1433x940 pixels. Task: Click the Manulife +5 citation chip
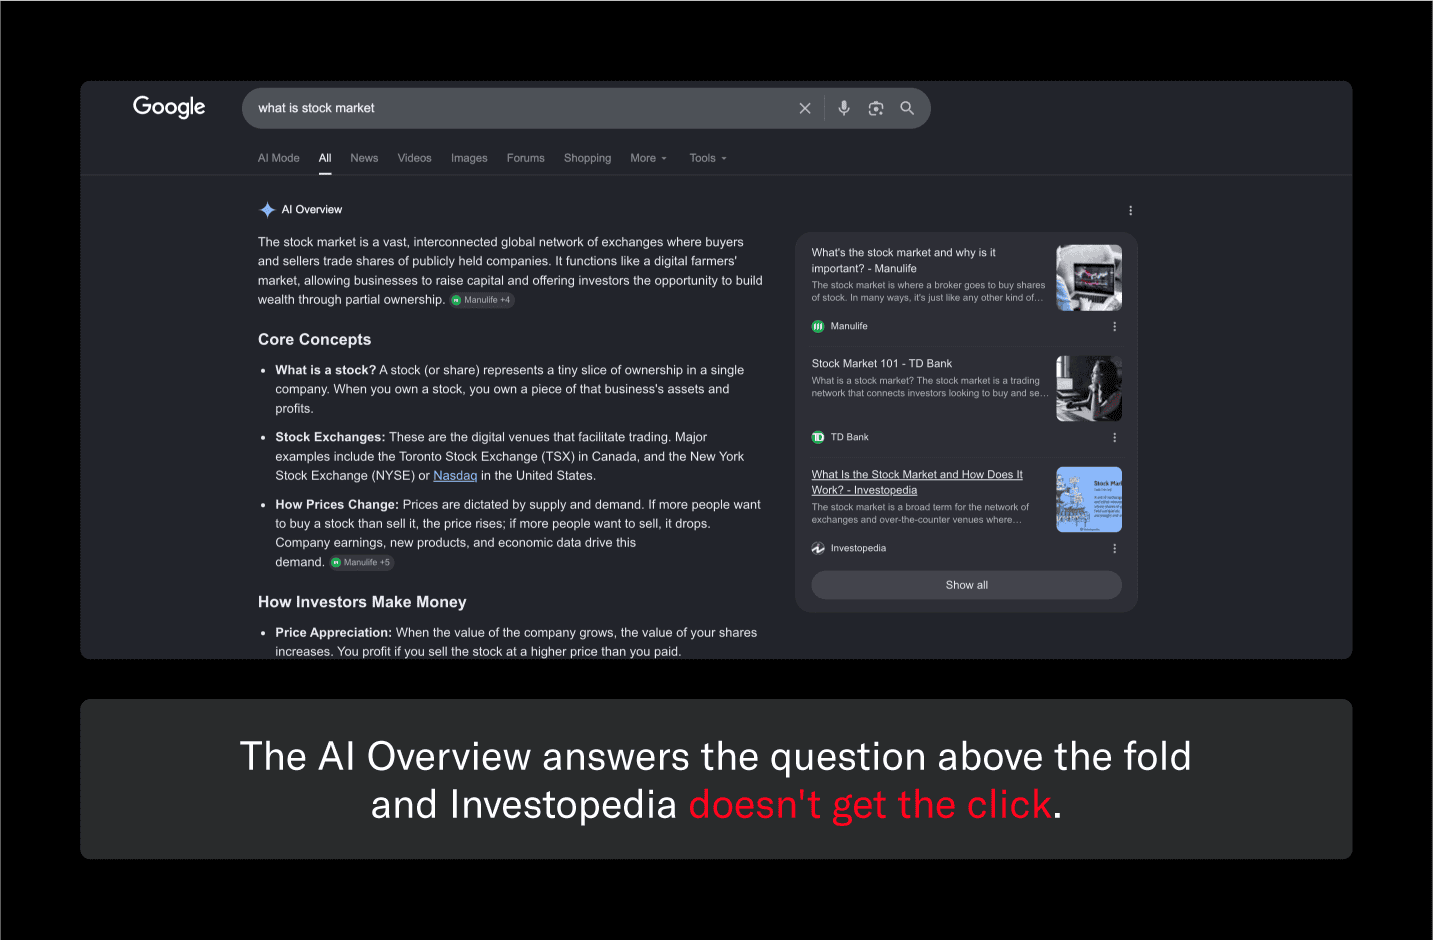(x=362, y=562)
